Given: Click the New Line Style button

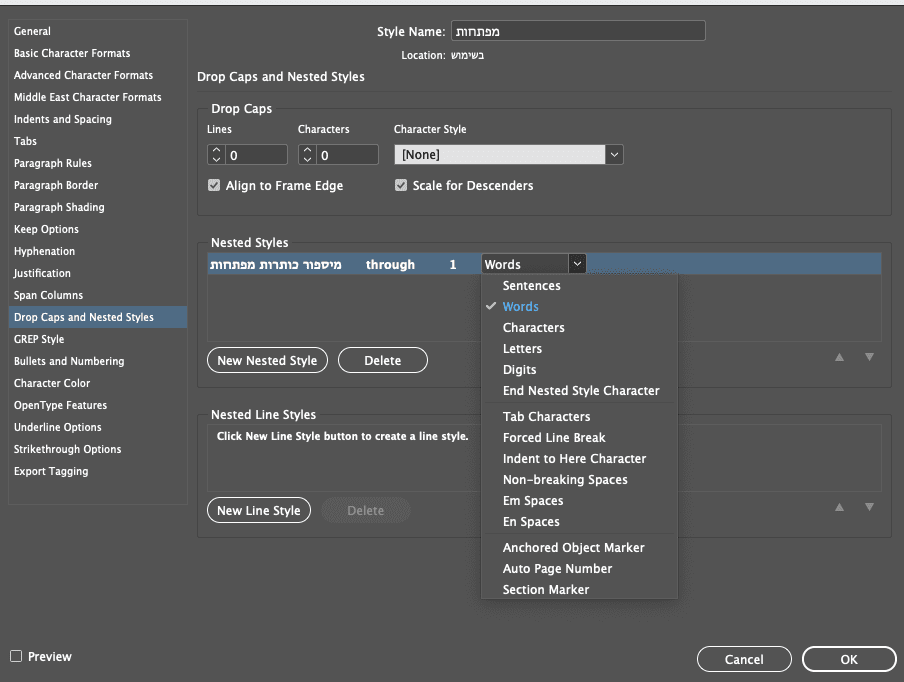Looking at the screenshot, I should (259, 510).
